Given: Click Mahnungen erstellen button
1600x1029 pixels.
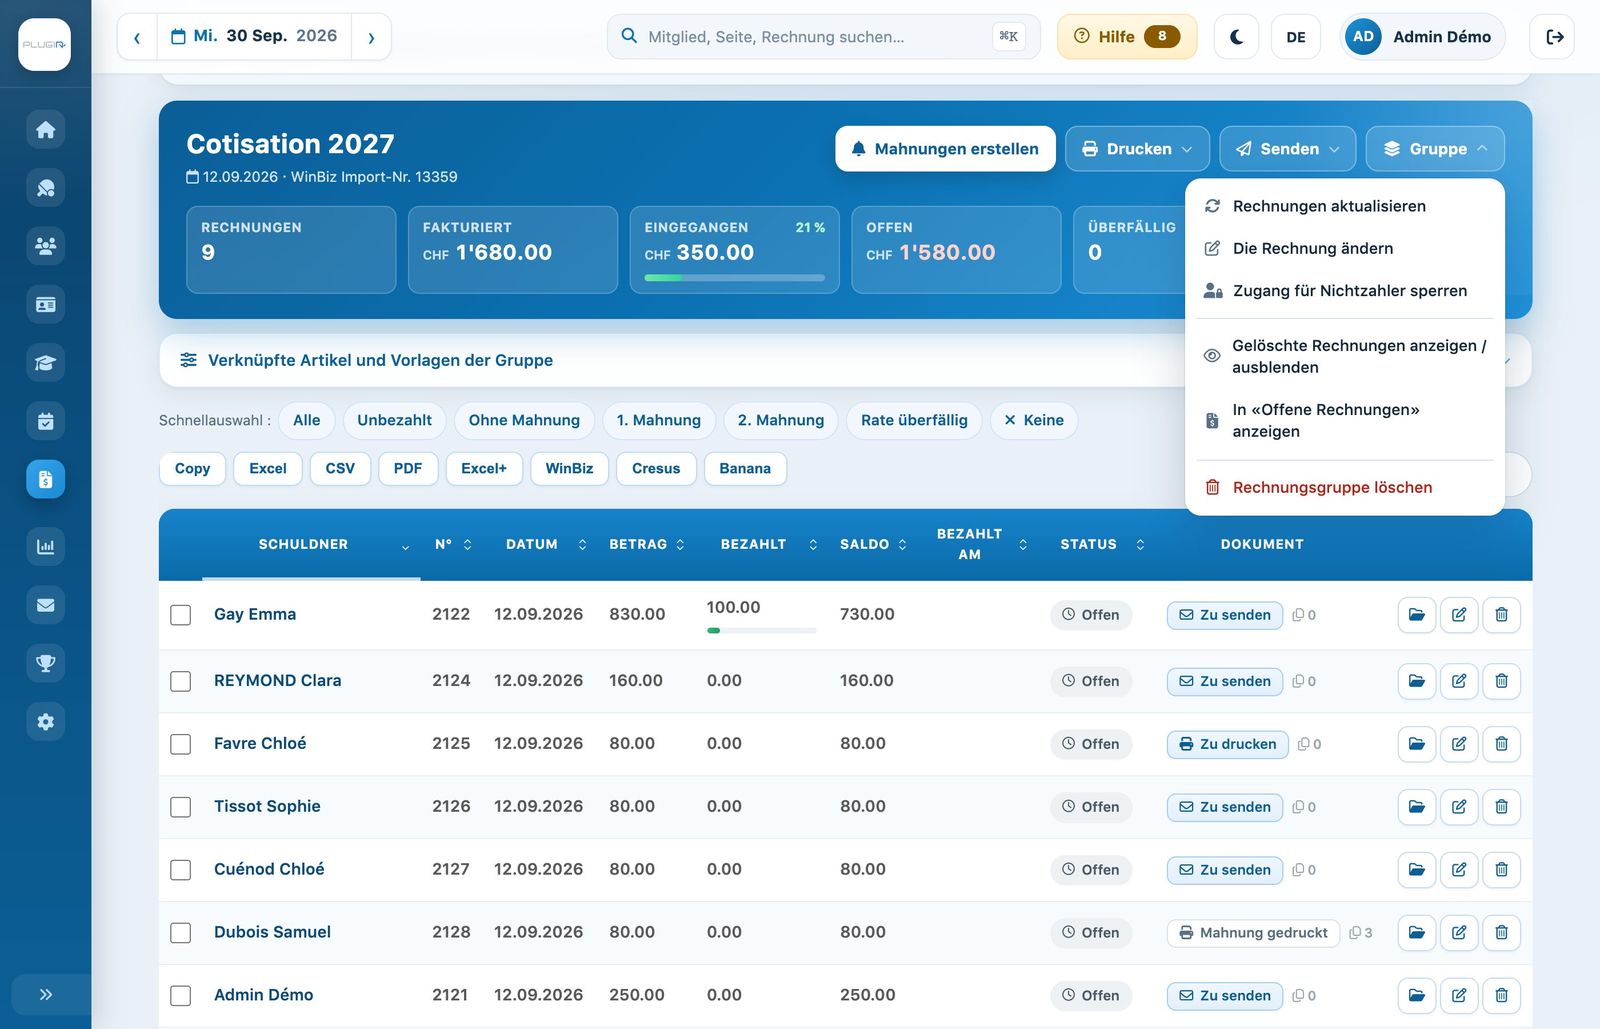Looking at the screenshot, I should [945, 149].
